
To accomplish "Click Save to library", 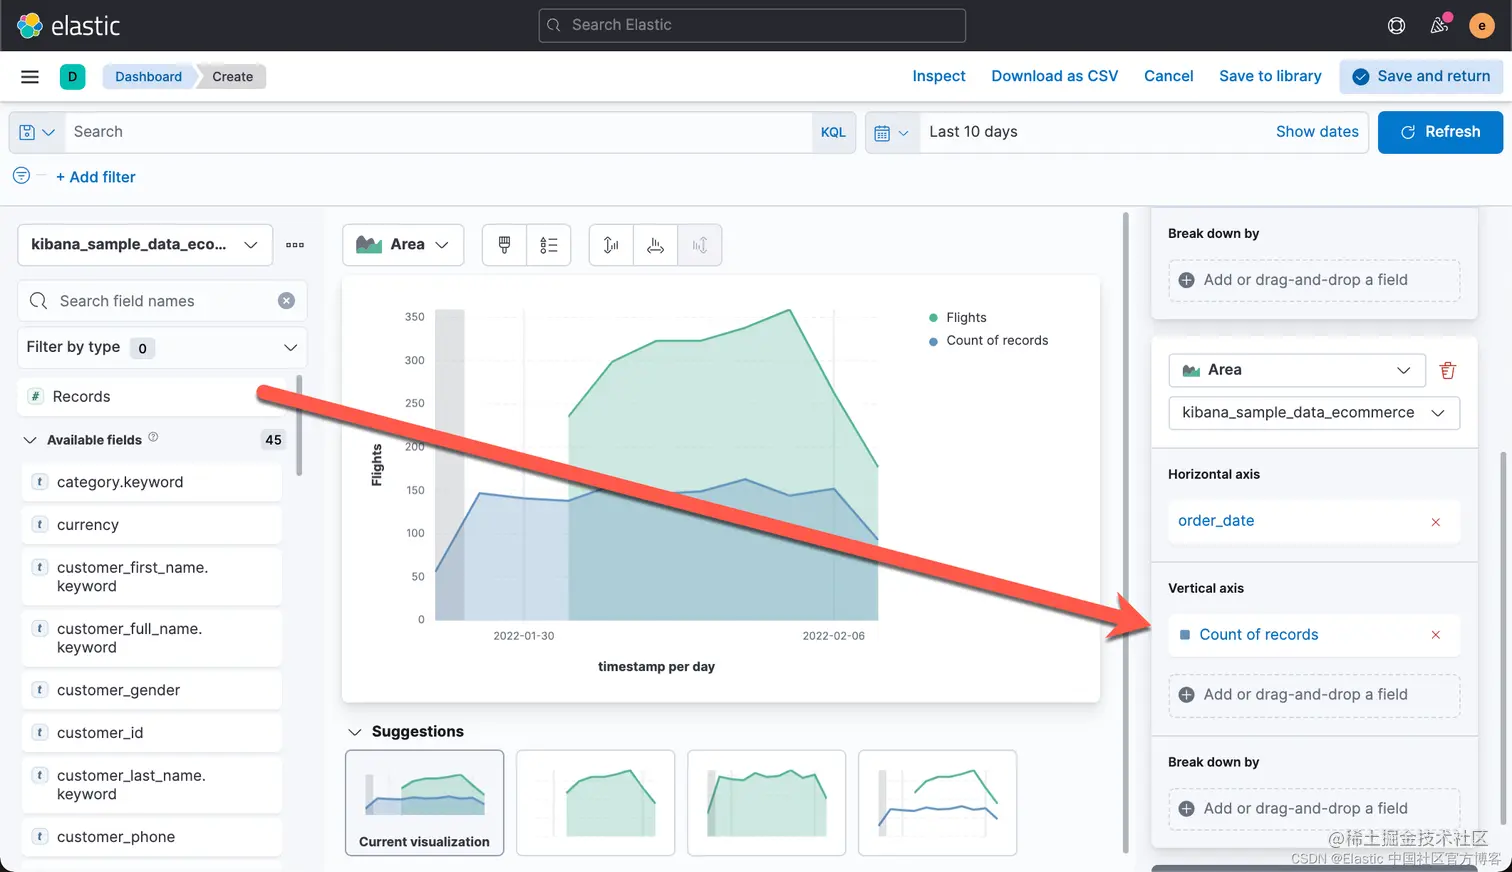I will [x=1270, y=76].
